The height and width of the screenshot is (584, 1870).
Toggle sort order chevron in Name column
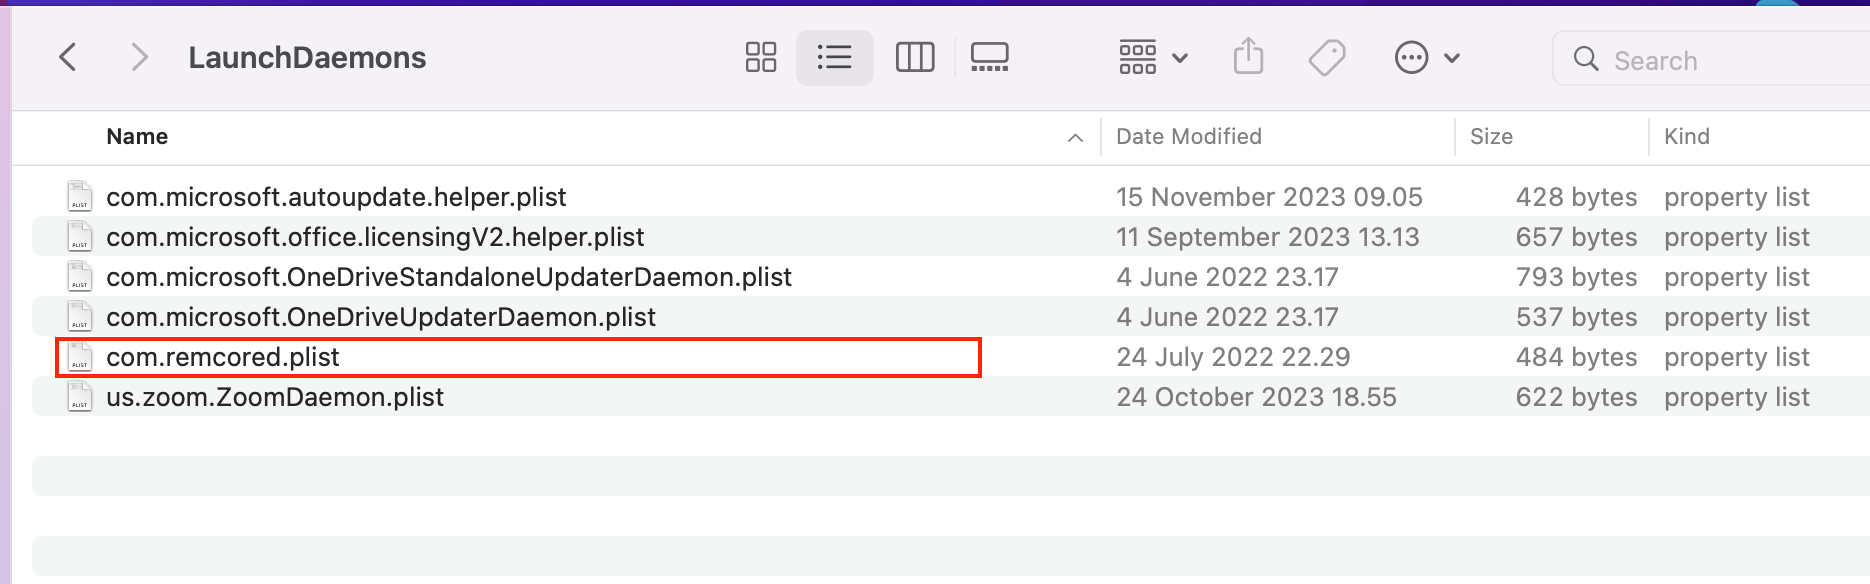(x=1075, y=138)
